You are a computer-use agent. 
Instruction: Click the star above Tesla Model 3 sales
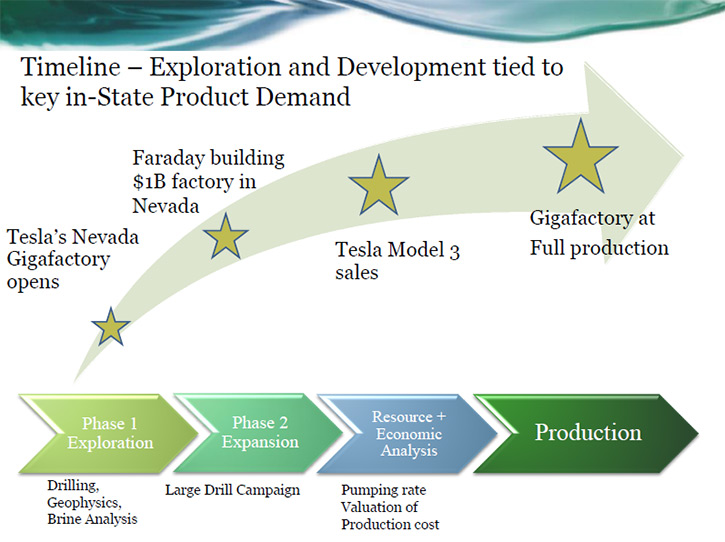point(379,186)
